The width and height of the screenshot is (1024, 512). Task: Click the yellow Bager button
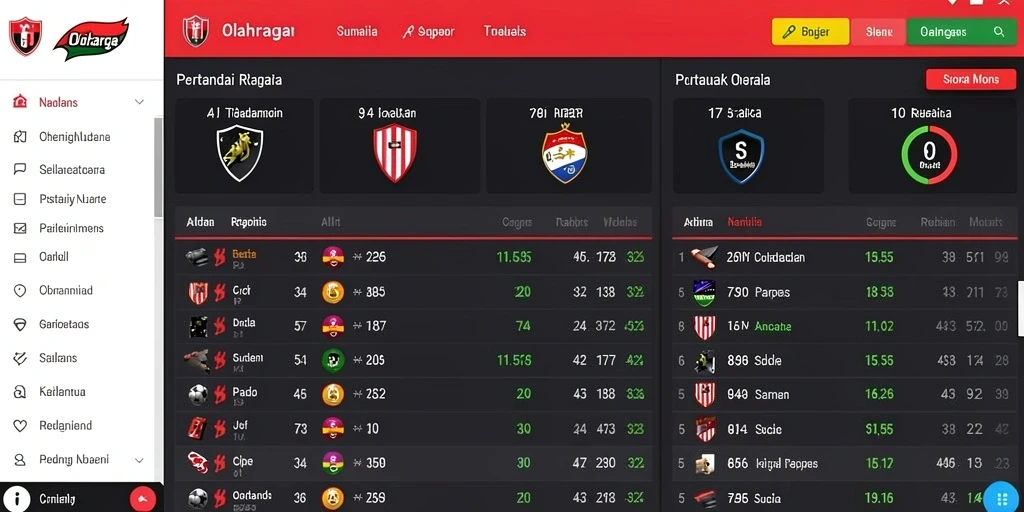tap(810, 31)
